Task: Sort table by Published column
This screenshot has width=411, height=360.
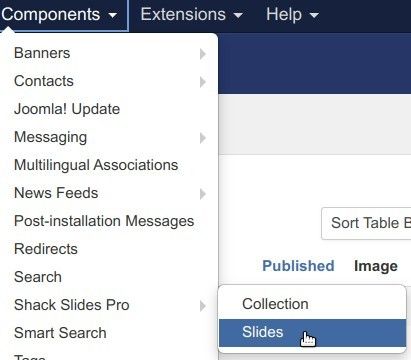Action: pyautogui.click(x=298, y=266)
